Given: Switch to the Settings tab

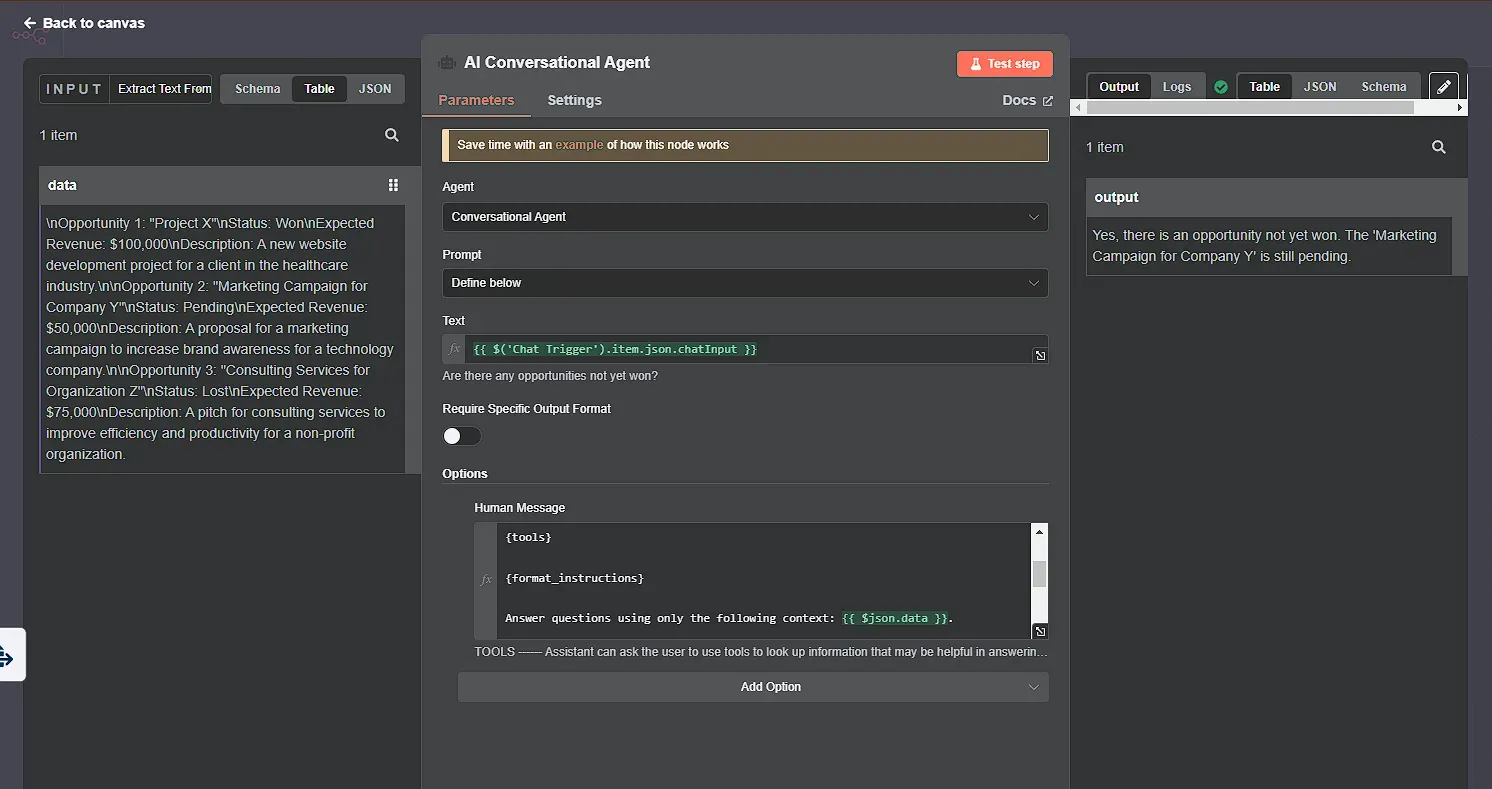Looking at the screenshot, I should tap(574, 100).
